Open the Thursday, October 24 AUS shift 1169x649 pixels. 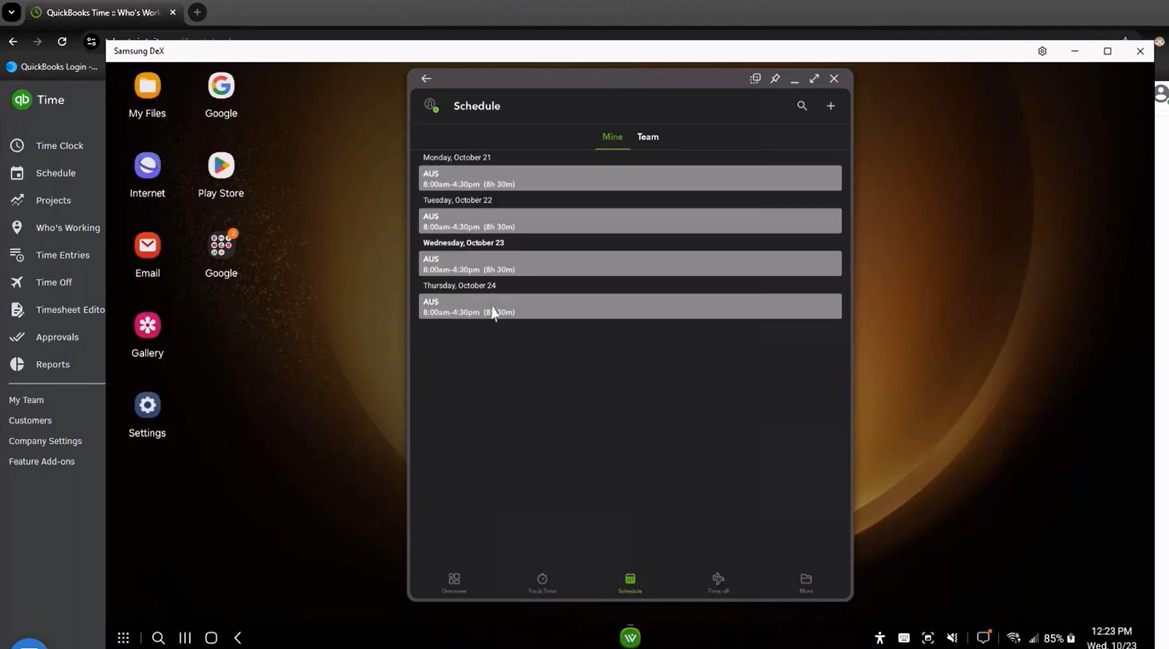pos(630,307)
